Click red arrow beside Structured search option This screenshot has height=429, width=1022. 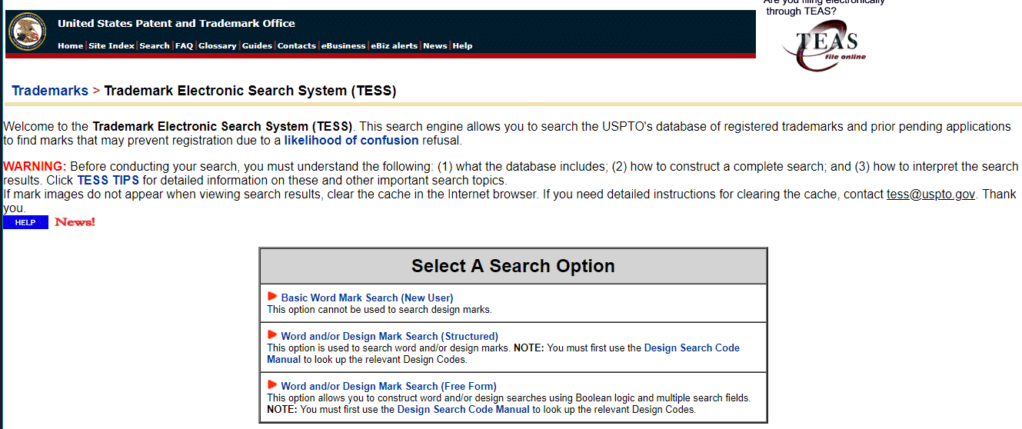[272, 335]
